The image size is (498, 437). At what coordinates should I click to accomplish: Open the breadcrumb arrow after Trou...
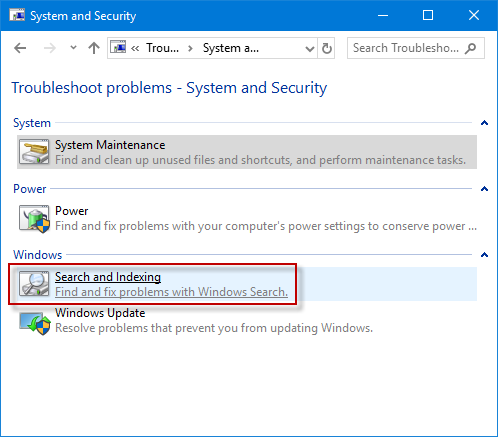[x=190, y=49]
